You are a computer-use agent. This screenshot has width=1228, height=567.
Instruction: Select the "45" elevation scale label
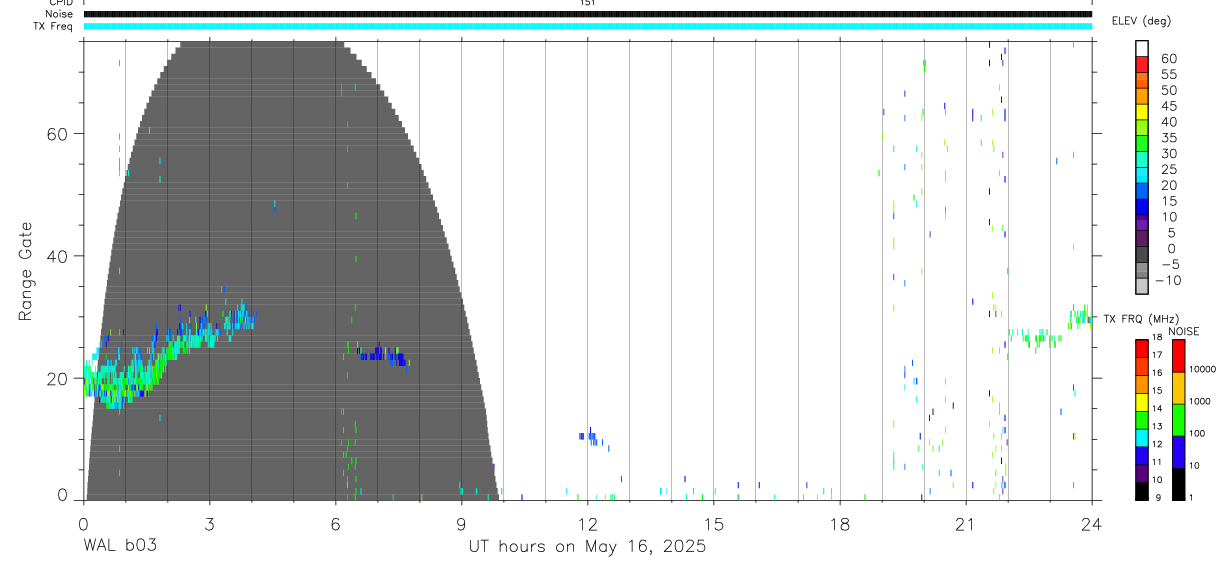pos(1168,106)
